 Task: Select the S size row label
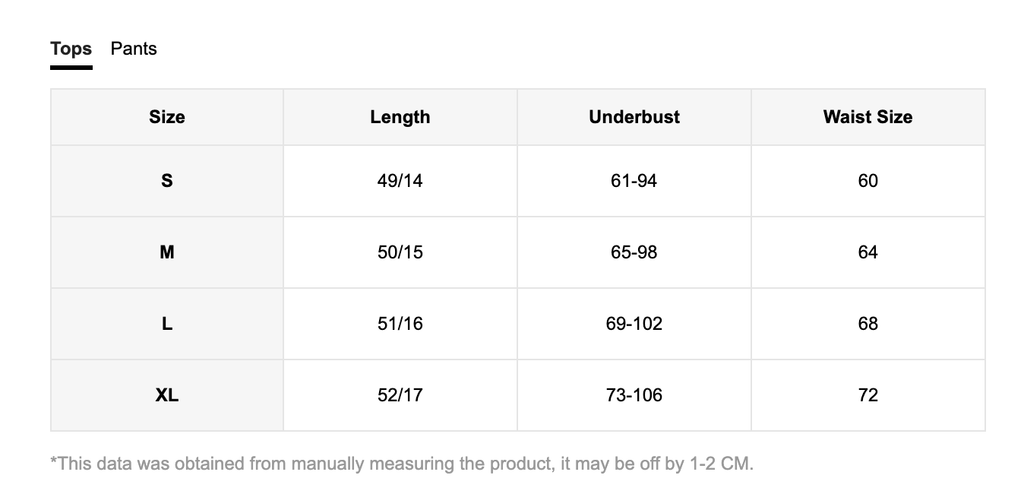[x=167, y=181]
